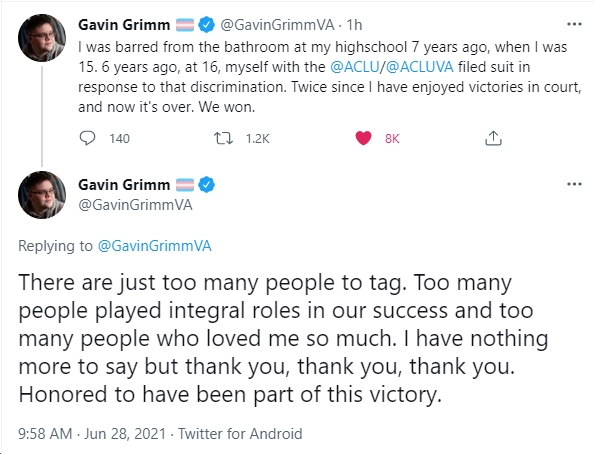Click the Gavin Grimm name on first tweet
Image resolution: width=594 pixels, height=454 pixels.
(124, 25)
